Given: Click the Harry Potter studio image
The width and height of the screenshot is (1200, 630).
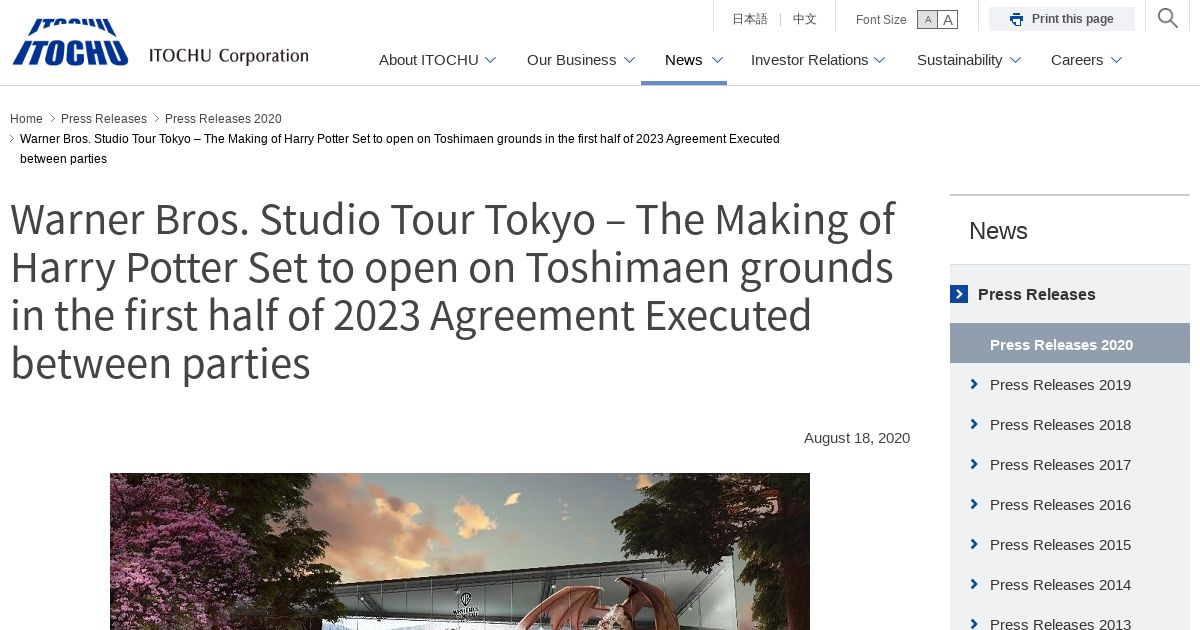Looking at the screenshot, I should pos(460,551).
